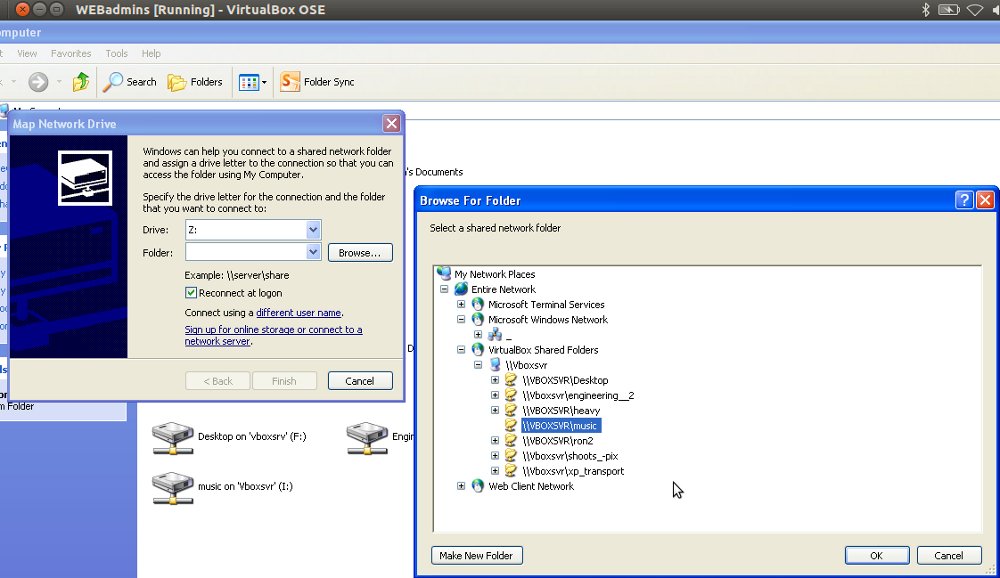The height and width of the screenshot is (578, 1000).
Task: Select \\Vboxsvr\xp_transport folder label
Action: [x=573, y=471]
